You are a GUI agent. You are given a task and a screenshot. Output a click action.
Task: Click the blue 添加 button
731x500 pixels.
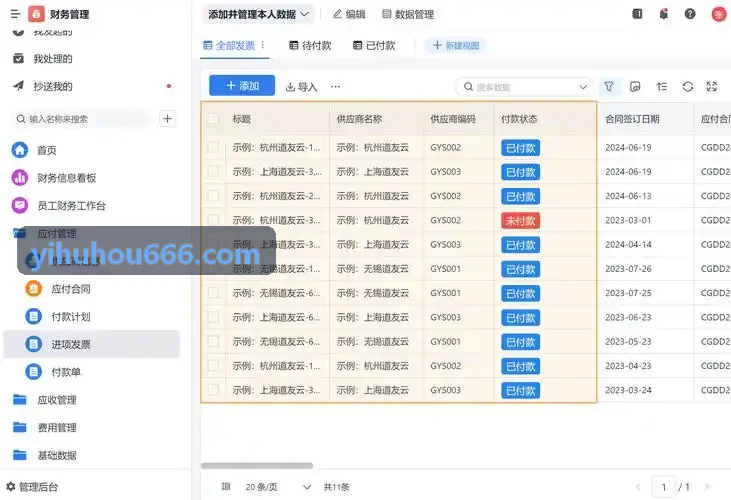[x=242, y=86]
